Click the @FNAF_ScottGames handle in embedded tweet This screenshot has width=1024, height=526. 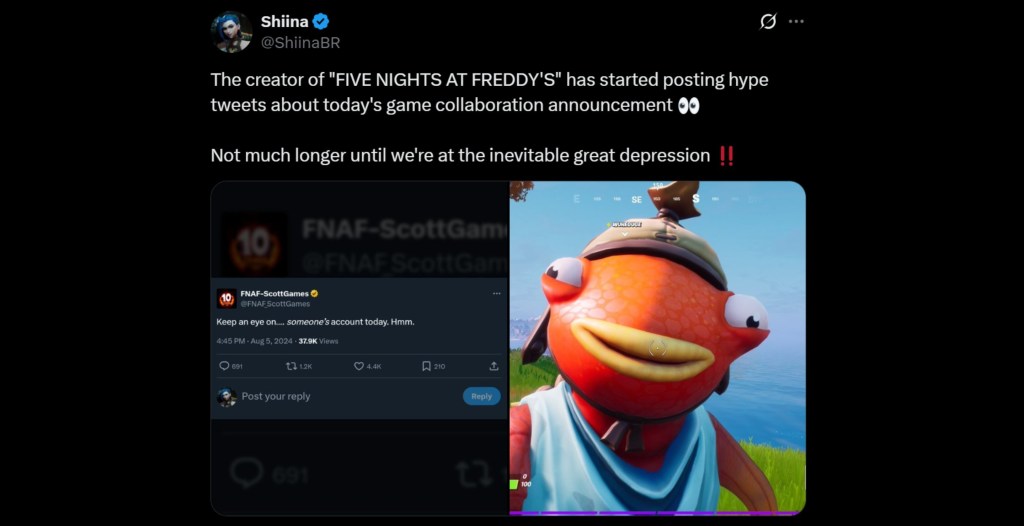(275, 304)
